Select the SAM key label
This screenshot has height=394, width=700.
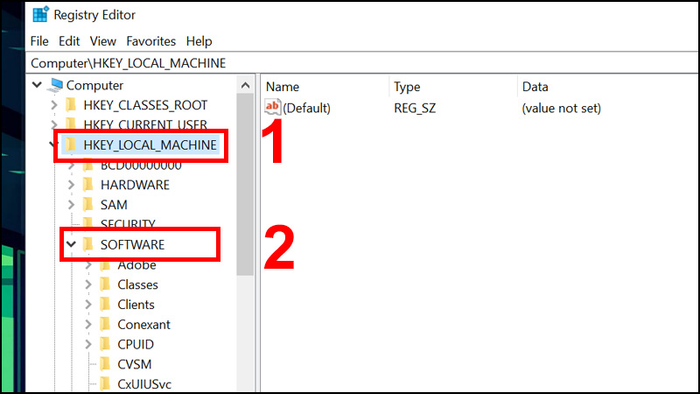point(114,205)
